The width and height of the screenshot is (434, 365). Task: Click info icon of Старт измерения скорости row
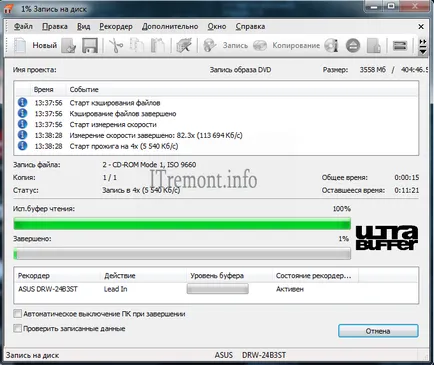coord(22,124)
